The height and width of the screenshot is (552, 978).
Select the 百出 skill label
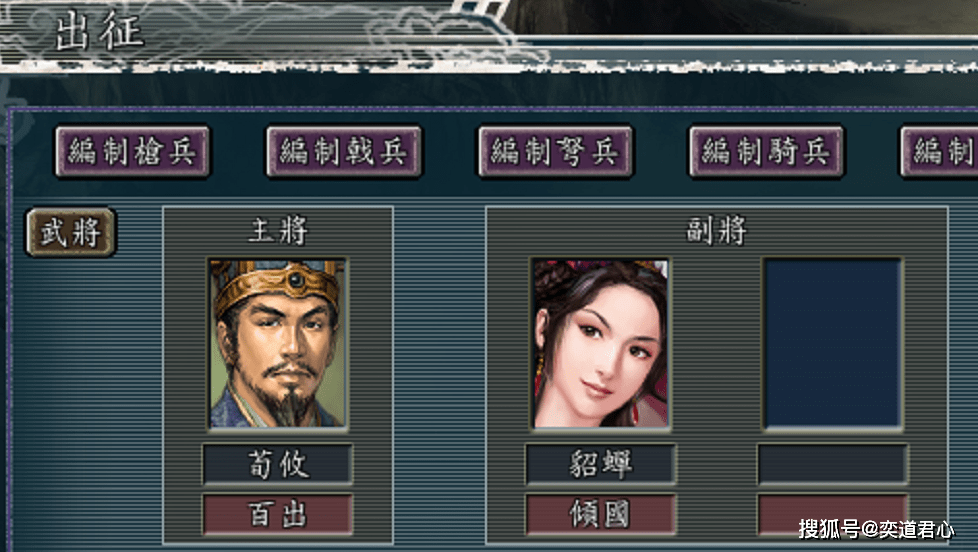point(278,515)
